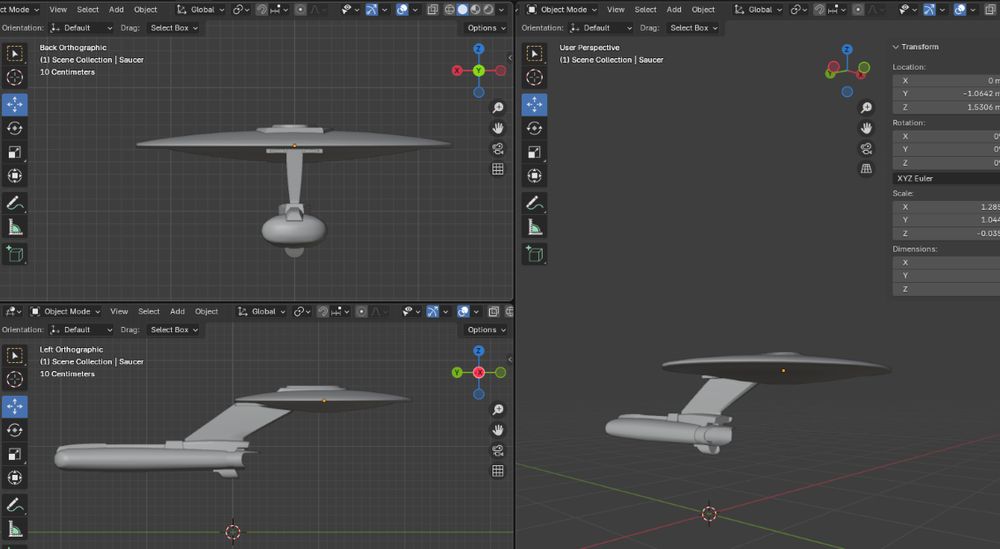Click the Location Y field showing -1.0642
This screenshot has height=549, width=1000.
tap(946, 94)
